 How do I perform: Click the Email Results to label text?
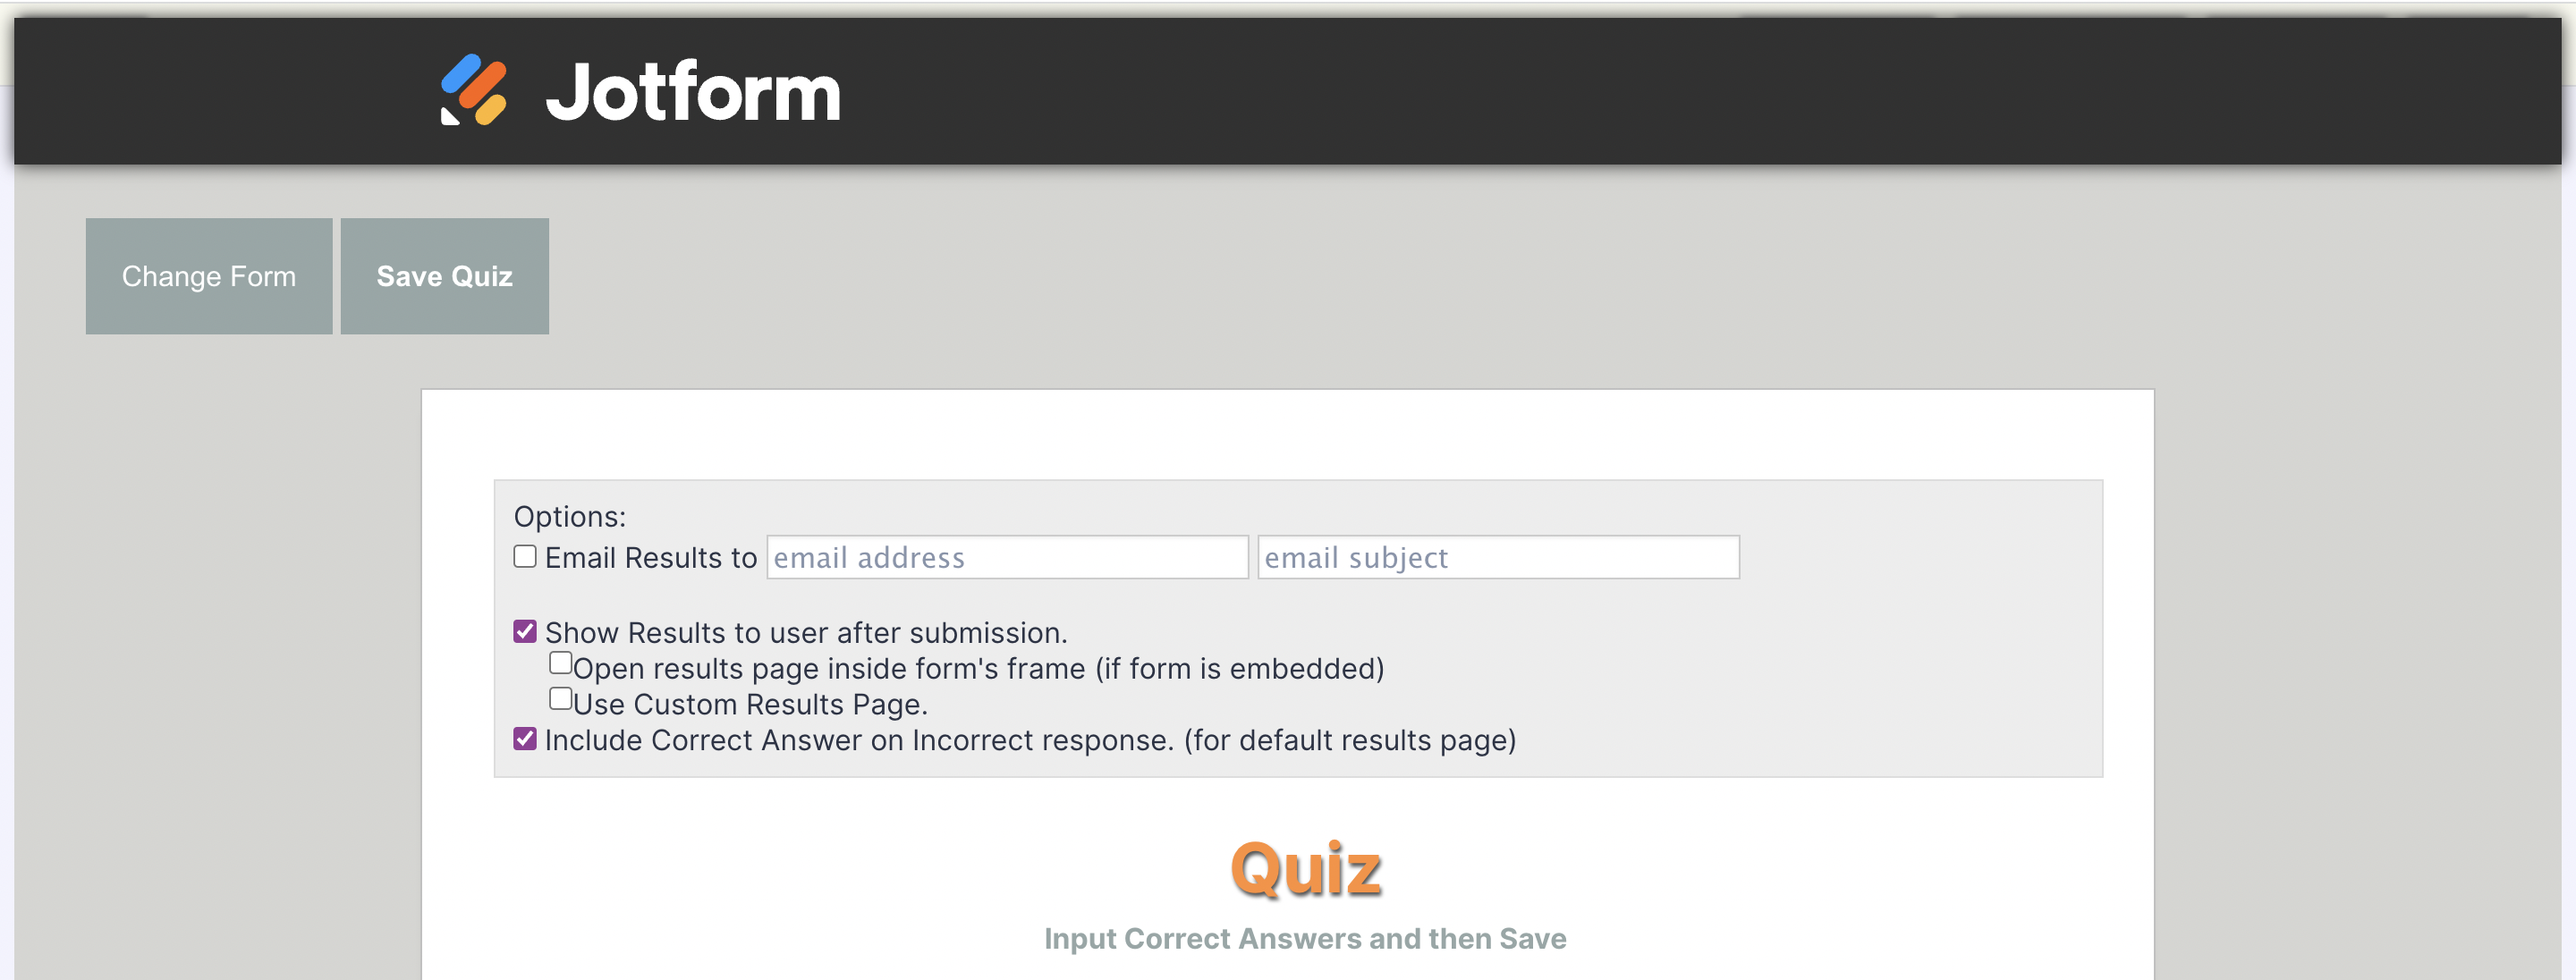[x=651, y=557]
